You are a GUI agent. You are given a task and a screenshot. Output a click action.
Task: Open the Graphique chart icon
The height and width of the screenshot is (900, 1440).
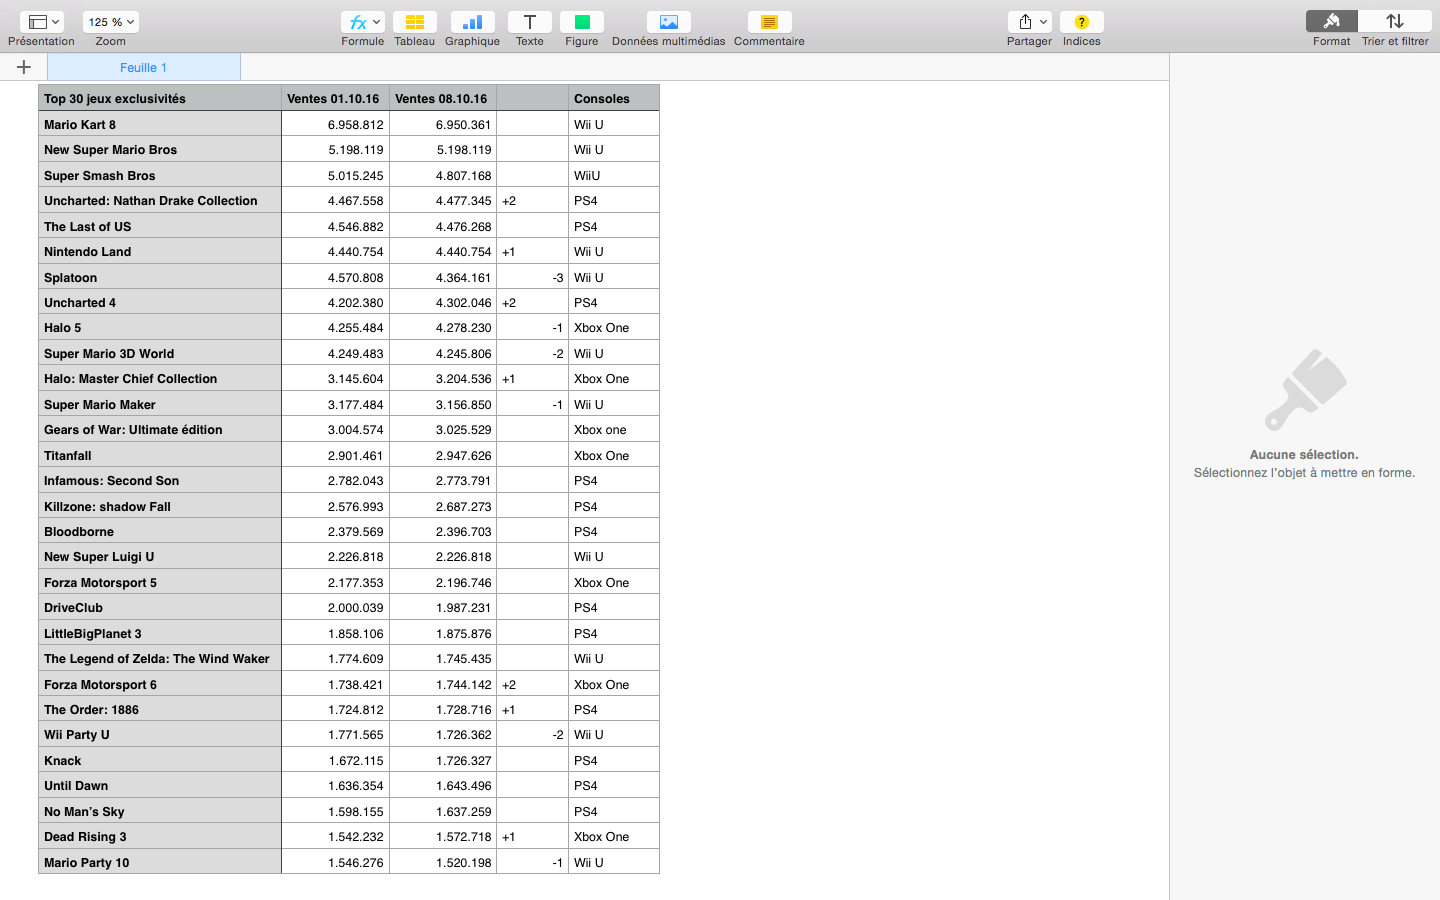(472, 22)
